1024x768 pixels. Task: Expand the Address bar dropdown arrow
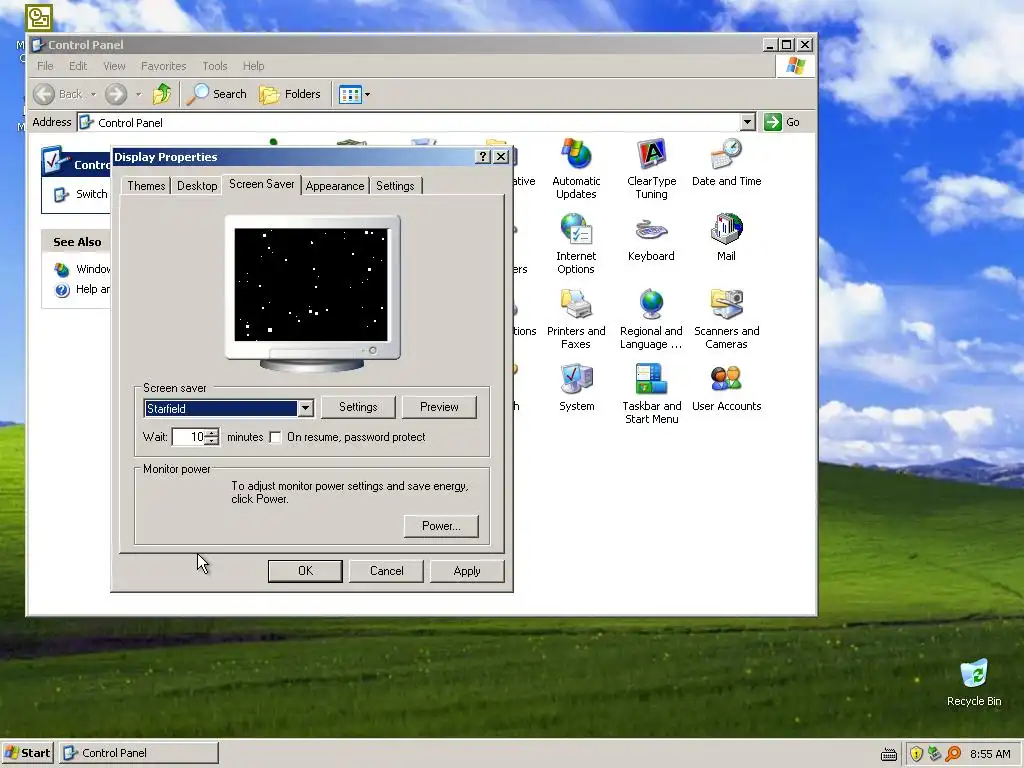coord(748,122)
